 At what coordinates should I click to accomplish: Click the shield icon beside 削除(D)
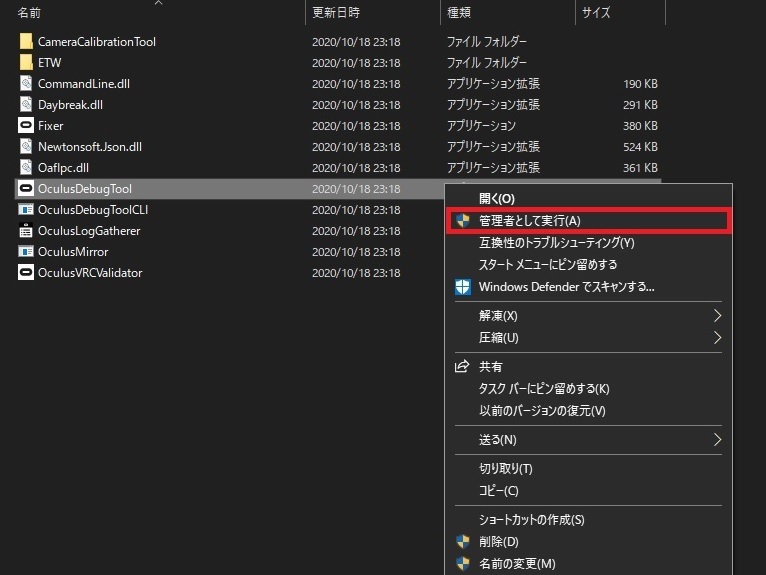coord(463,542)
